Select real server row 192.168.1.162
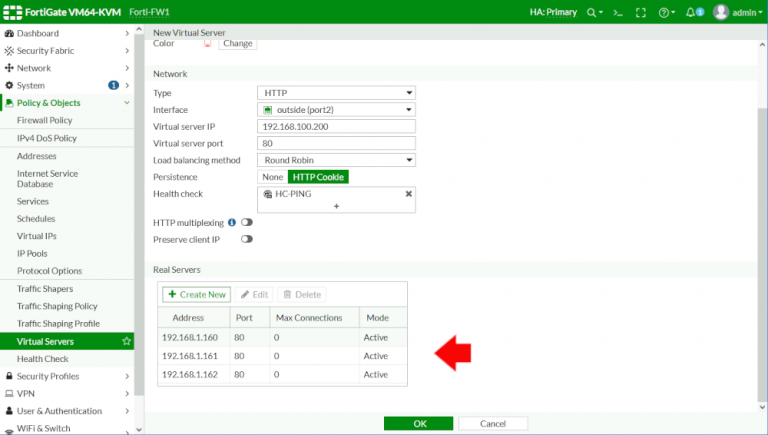The height and width of the screenshot is (435, 768). click(x=283, y=374)
